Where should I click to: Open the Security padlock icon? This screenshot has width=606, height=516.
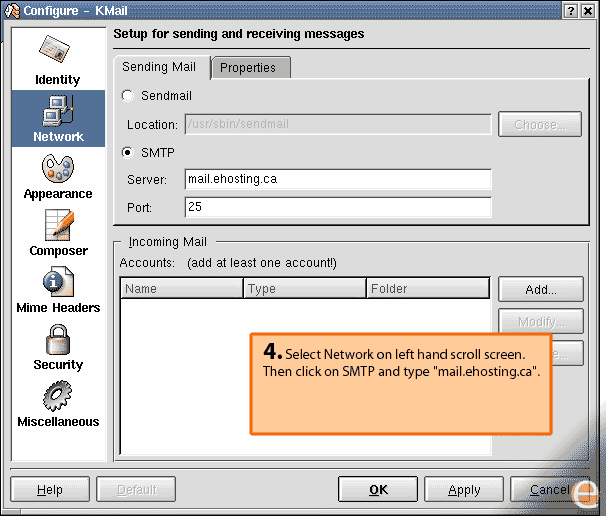[58, 339]
